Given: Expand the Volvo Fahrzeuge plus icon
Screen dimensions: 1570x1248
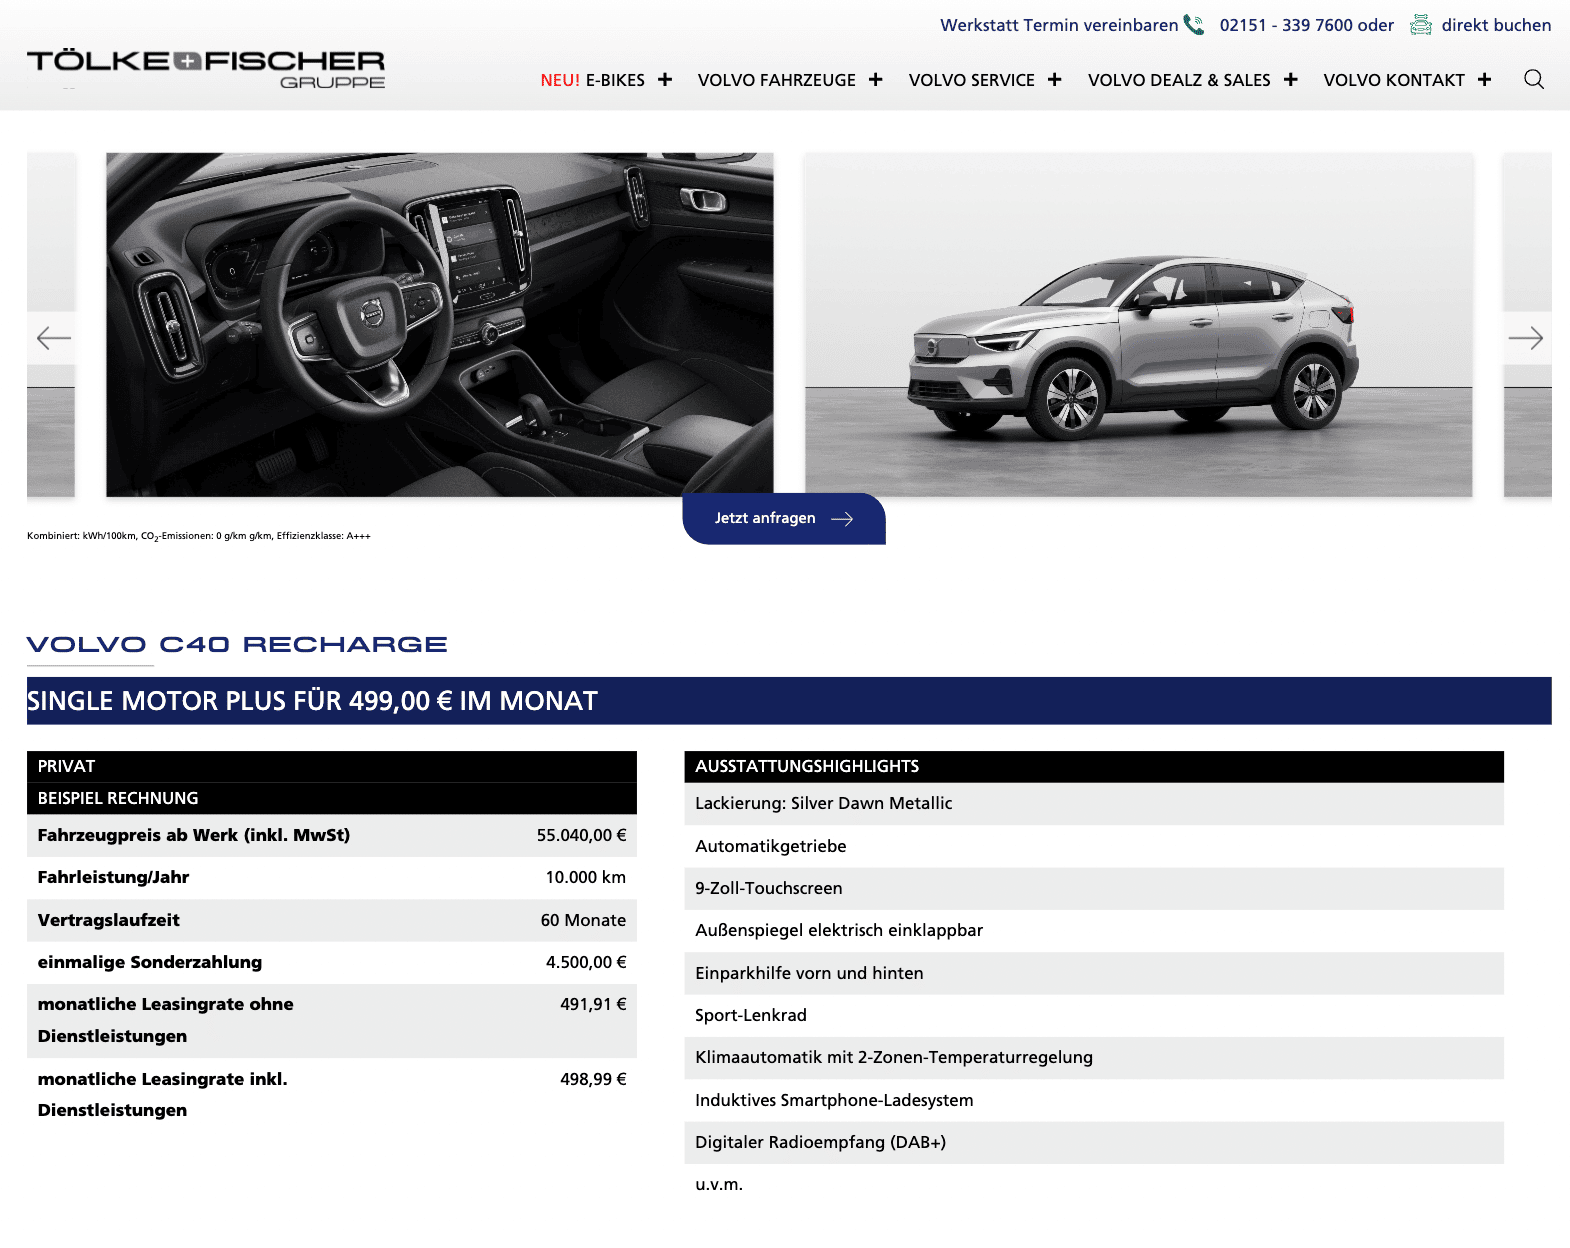Looking at the screenshot, I should pyautogui.click(x=876, y=80).
